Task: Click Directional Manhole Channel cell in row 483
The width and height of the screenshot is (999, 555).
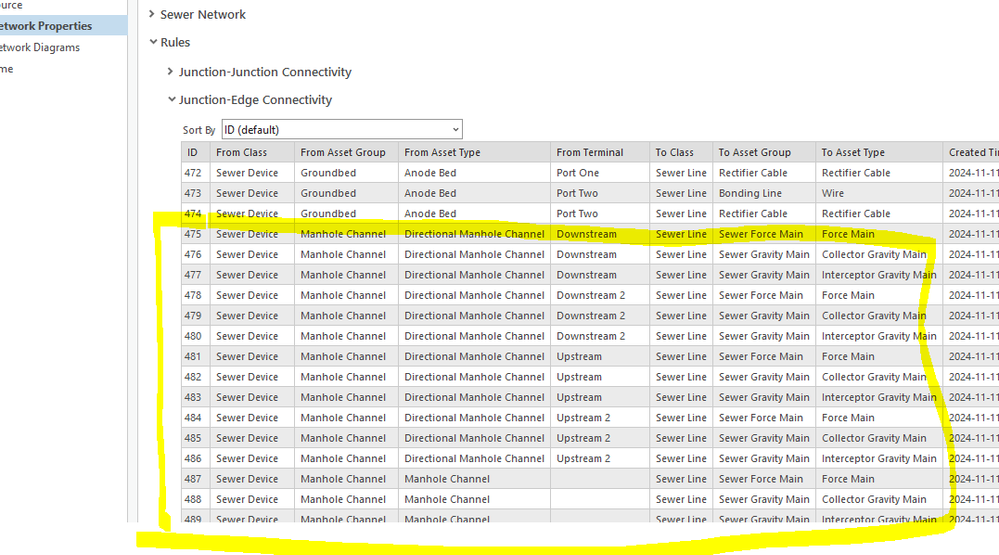Action: [474, 397]
